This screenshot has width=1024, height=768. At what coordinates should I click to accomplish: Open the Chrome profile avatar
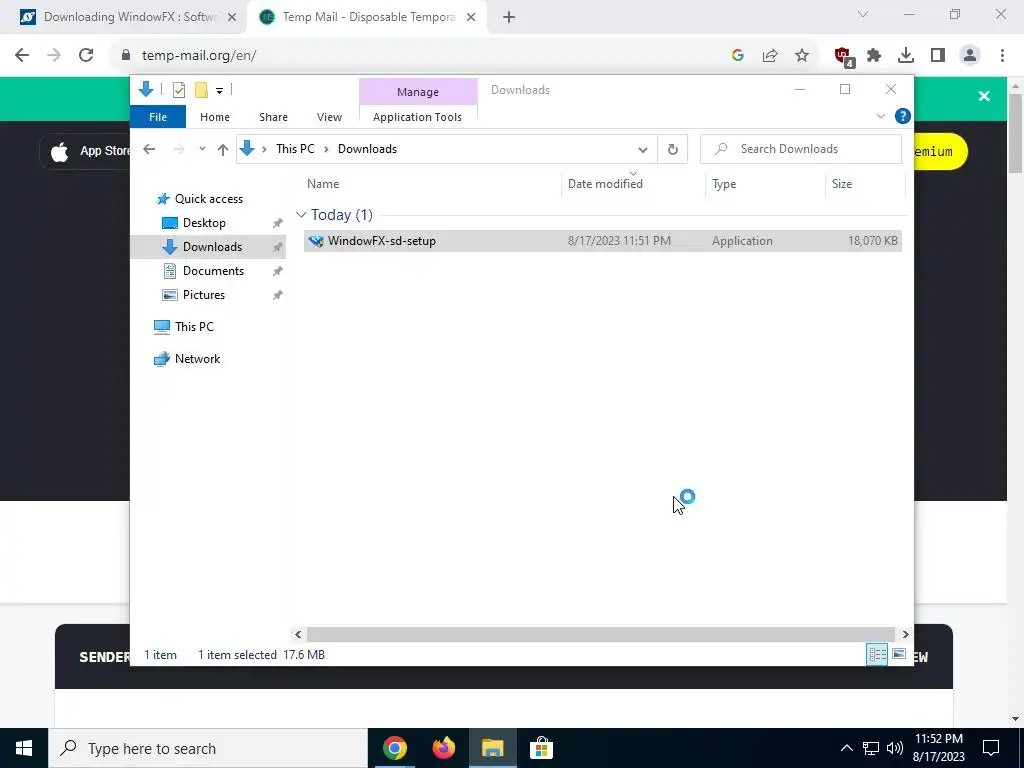pos(970,56)
